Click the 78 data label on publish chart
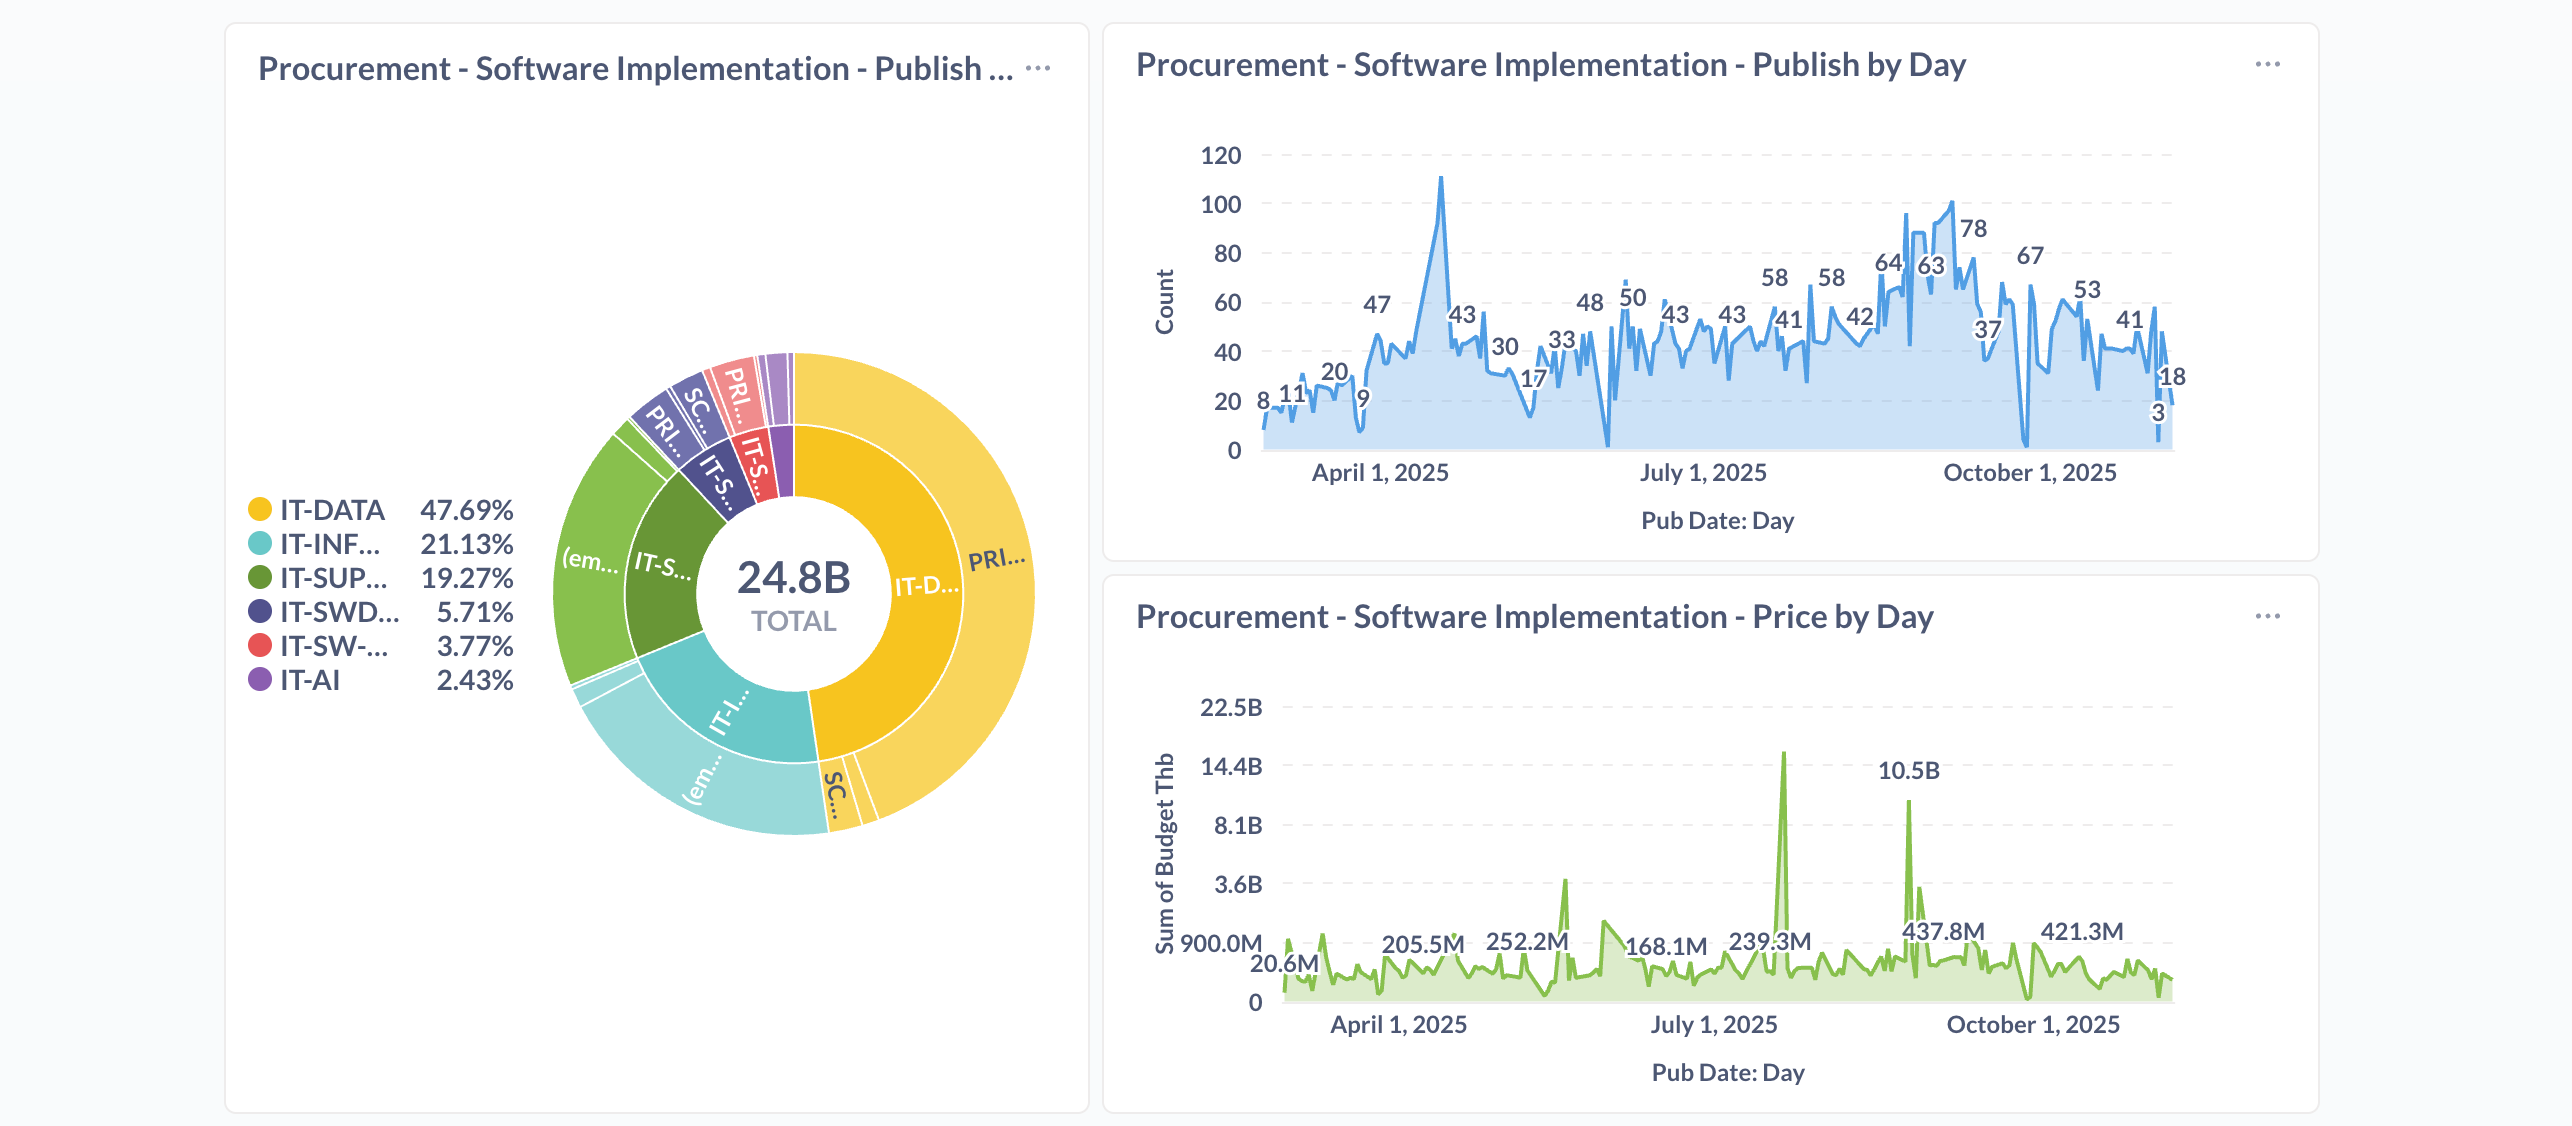2572x1126 pixels. pyautogui.click(x=1973, y=229)
